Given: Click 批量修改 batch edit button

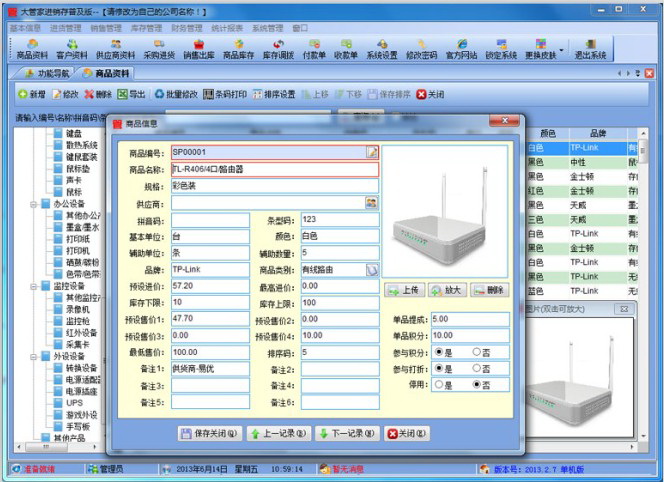Looking at the screenshot, I should (176, 94).
